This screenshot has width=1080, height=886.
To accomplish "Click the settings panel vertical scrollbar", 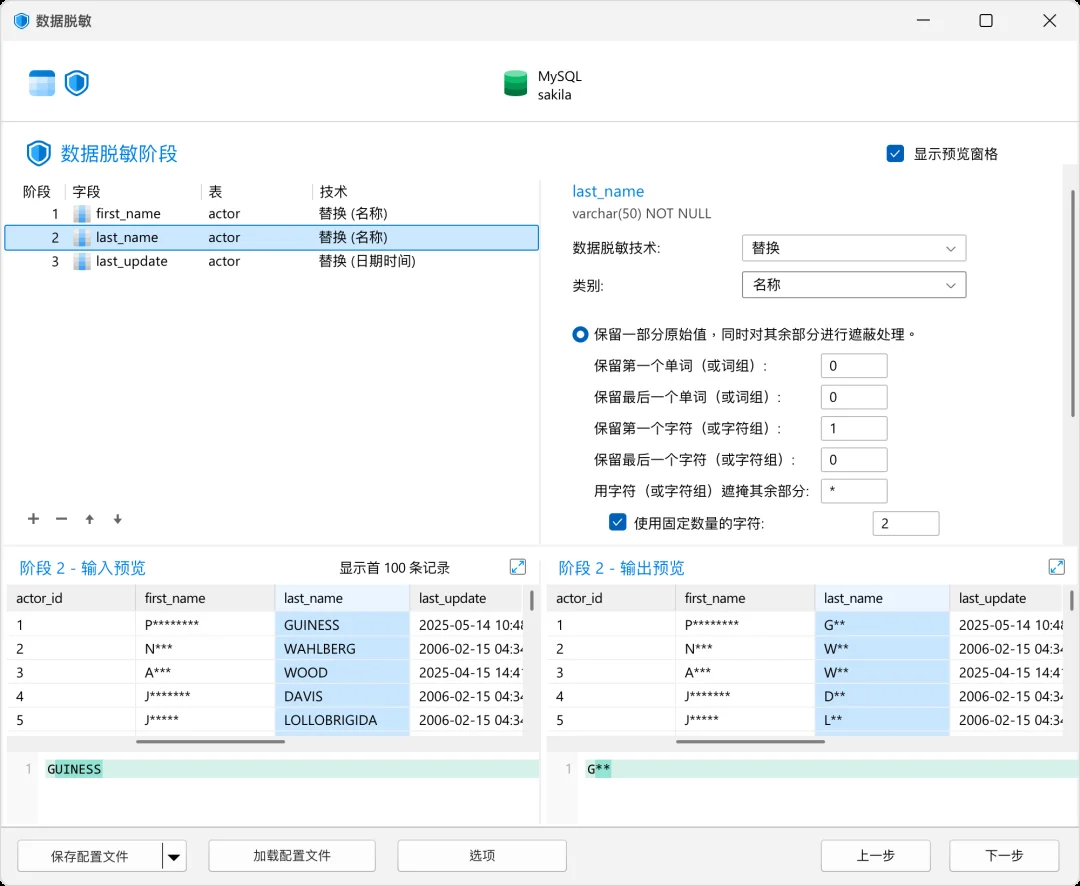I will [x=1072, y=303].
